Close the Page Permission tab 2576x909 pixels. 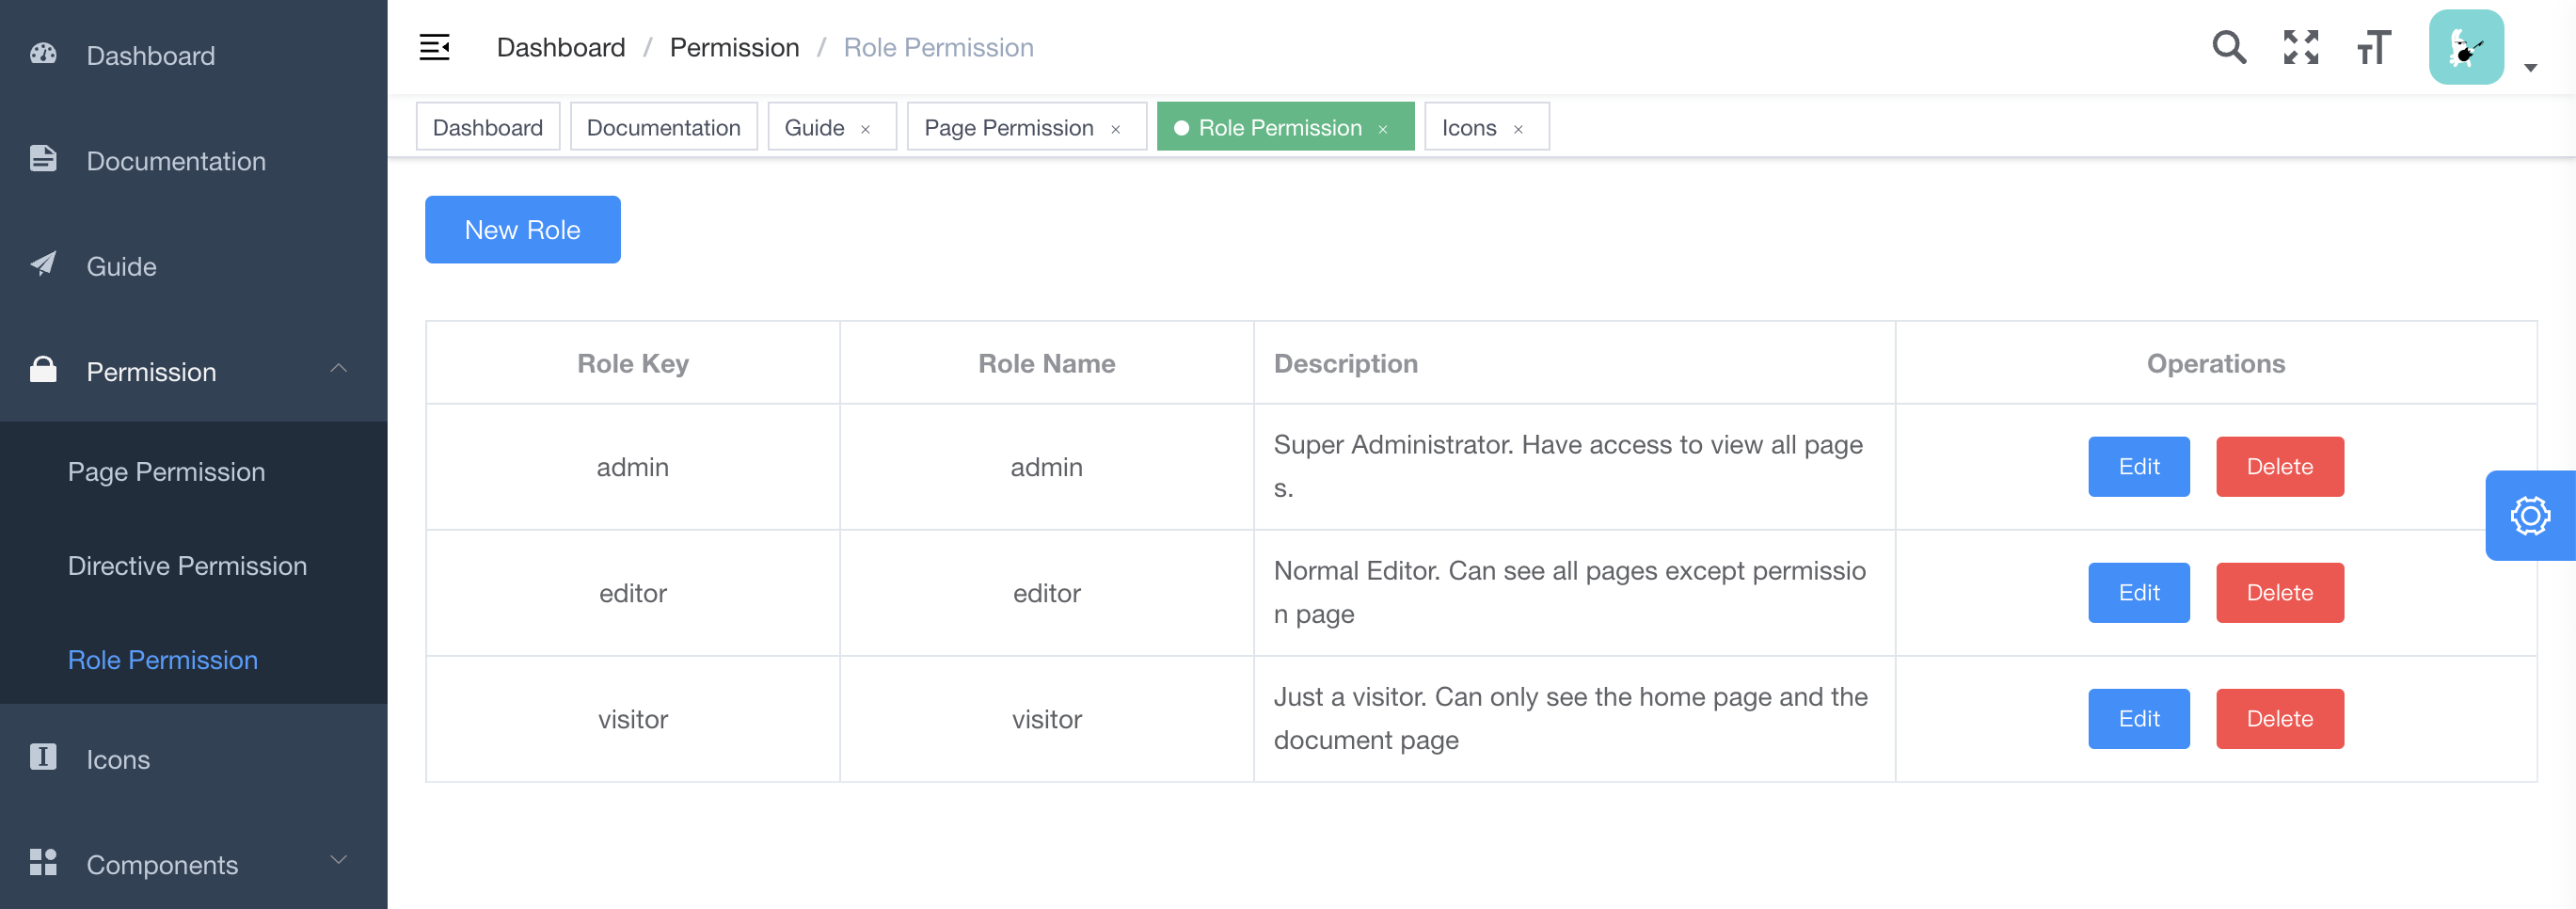click(x=1115, y=129)
